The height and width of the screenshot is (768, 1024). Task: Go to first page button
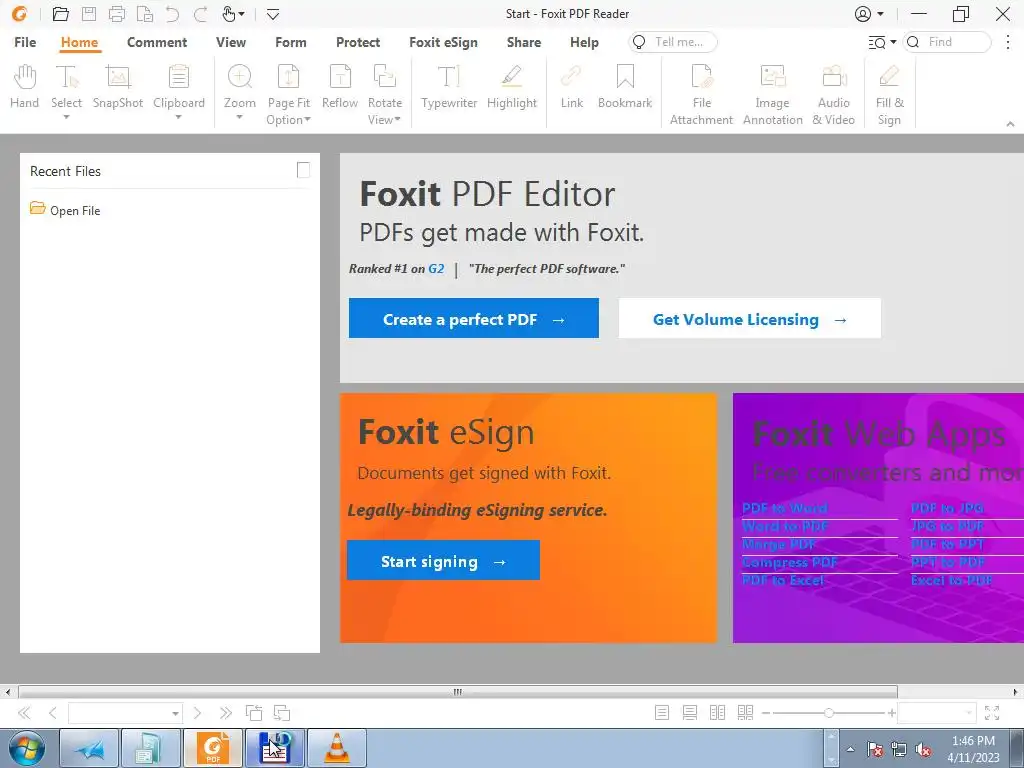tap(24, 712)
